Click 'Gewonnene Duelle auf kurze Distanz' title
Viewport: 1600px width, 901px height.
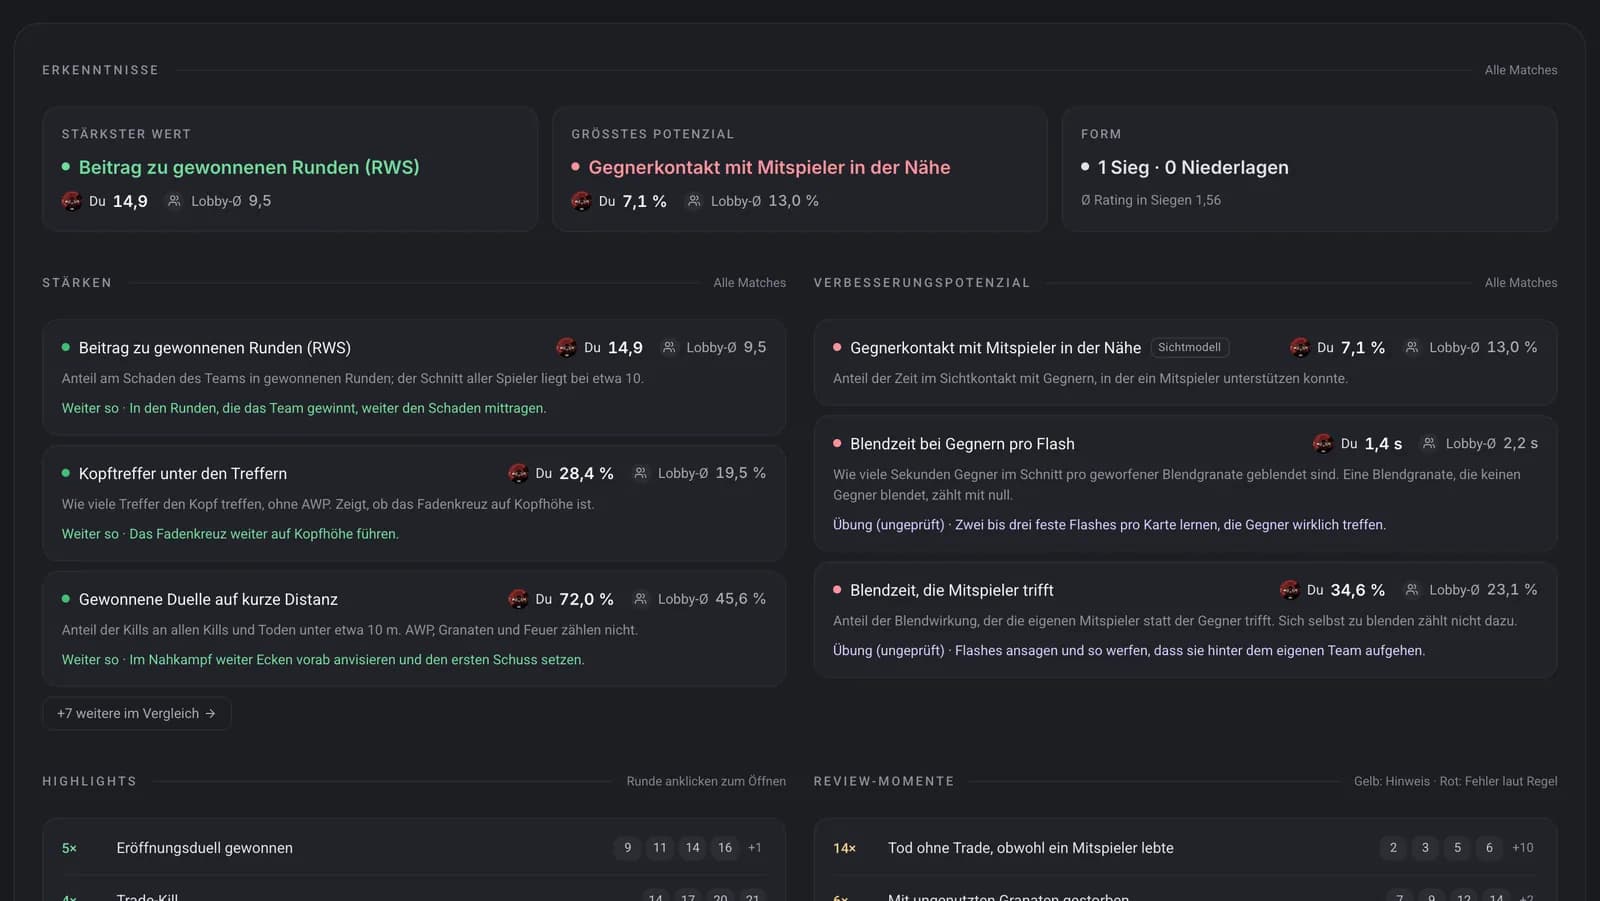(x=208, y=599)
